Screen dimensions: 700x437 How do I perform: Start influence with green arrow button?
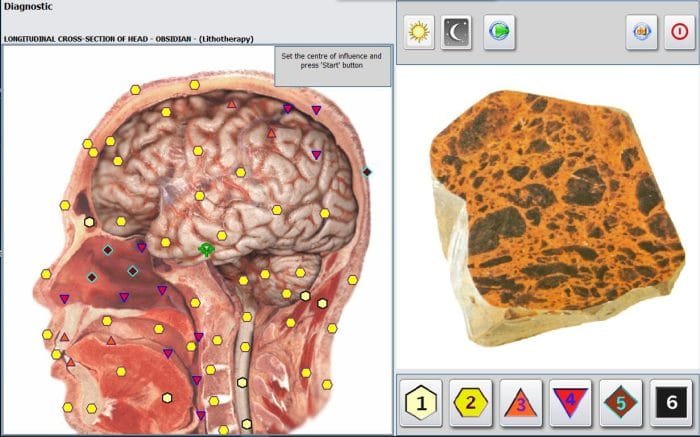coord(499,32)
